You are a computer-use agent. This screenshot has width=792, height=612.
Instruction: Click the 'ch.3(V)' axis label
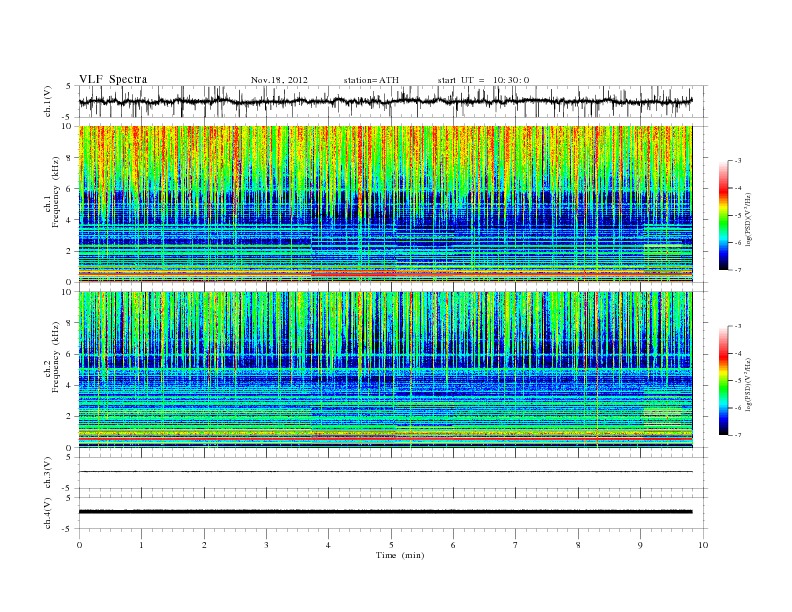48,473
